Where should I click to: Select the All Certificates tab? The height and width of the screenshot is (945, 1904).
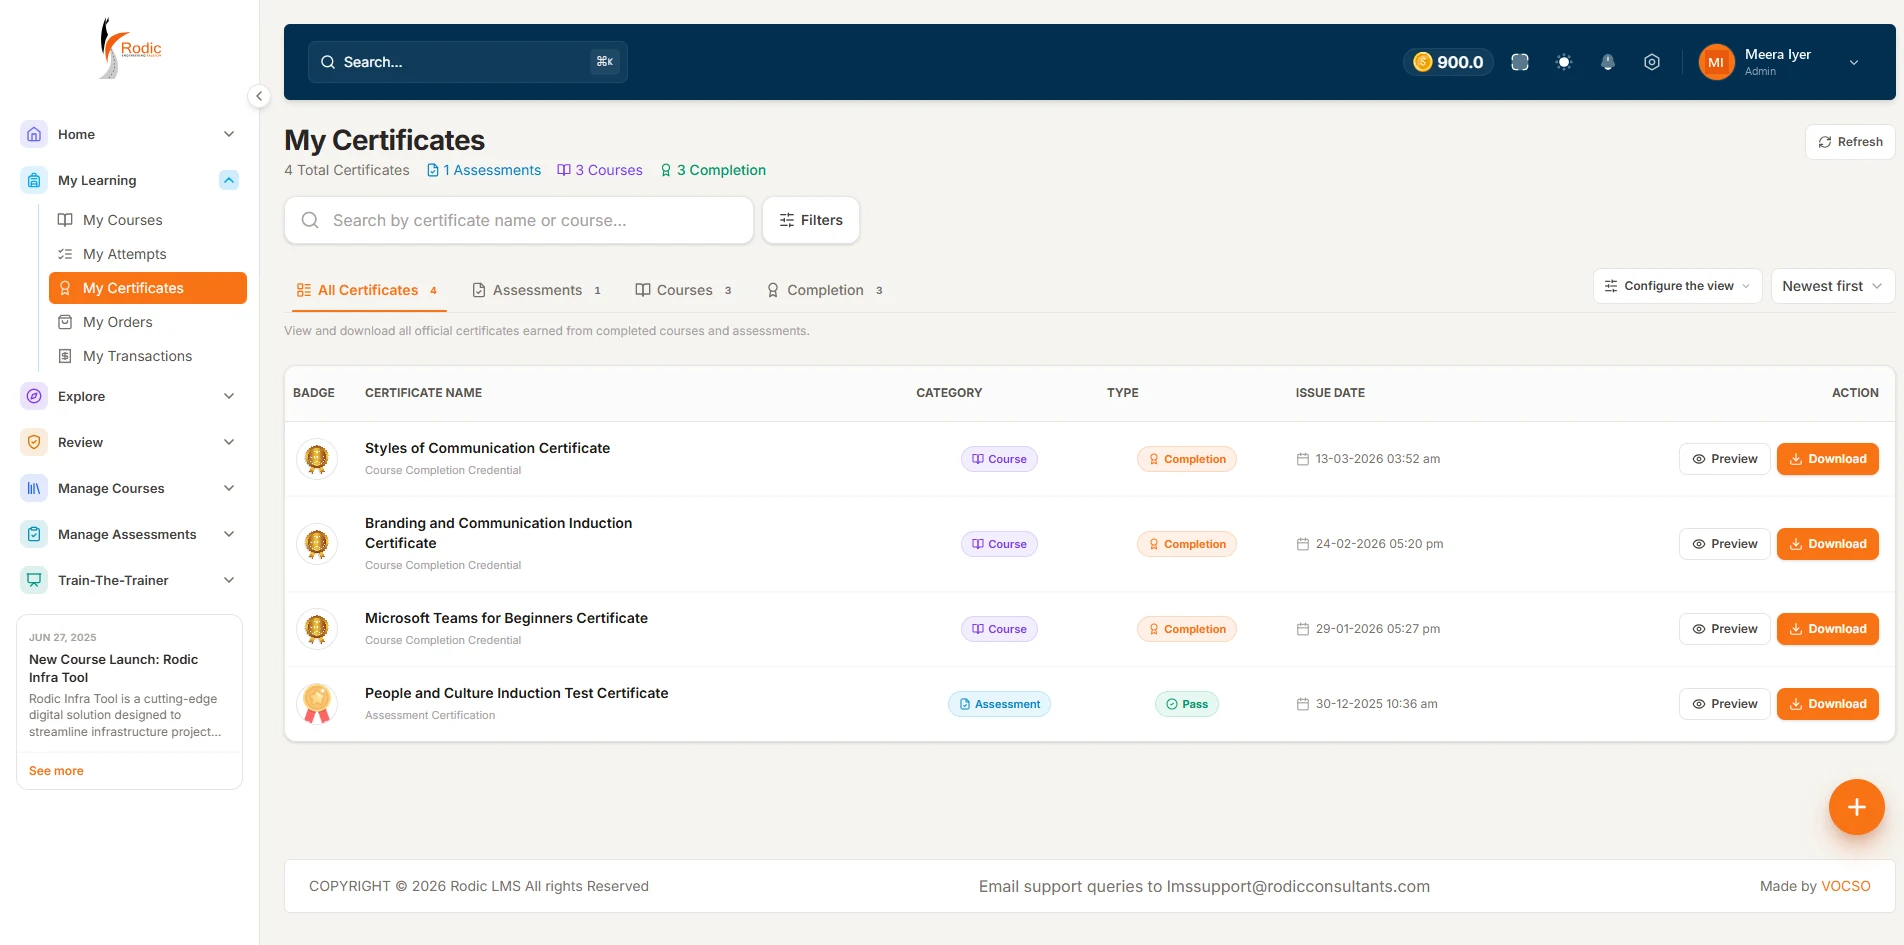coord(367,290)
